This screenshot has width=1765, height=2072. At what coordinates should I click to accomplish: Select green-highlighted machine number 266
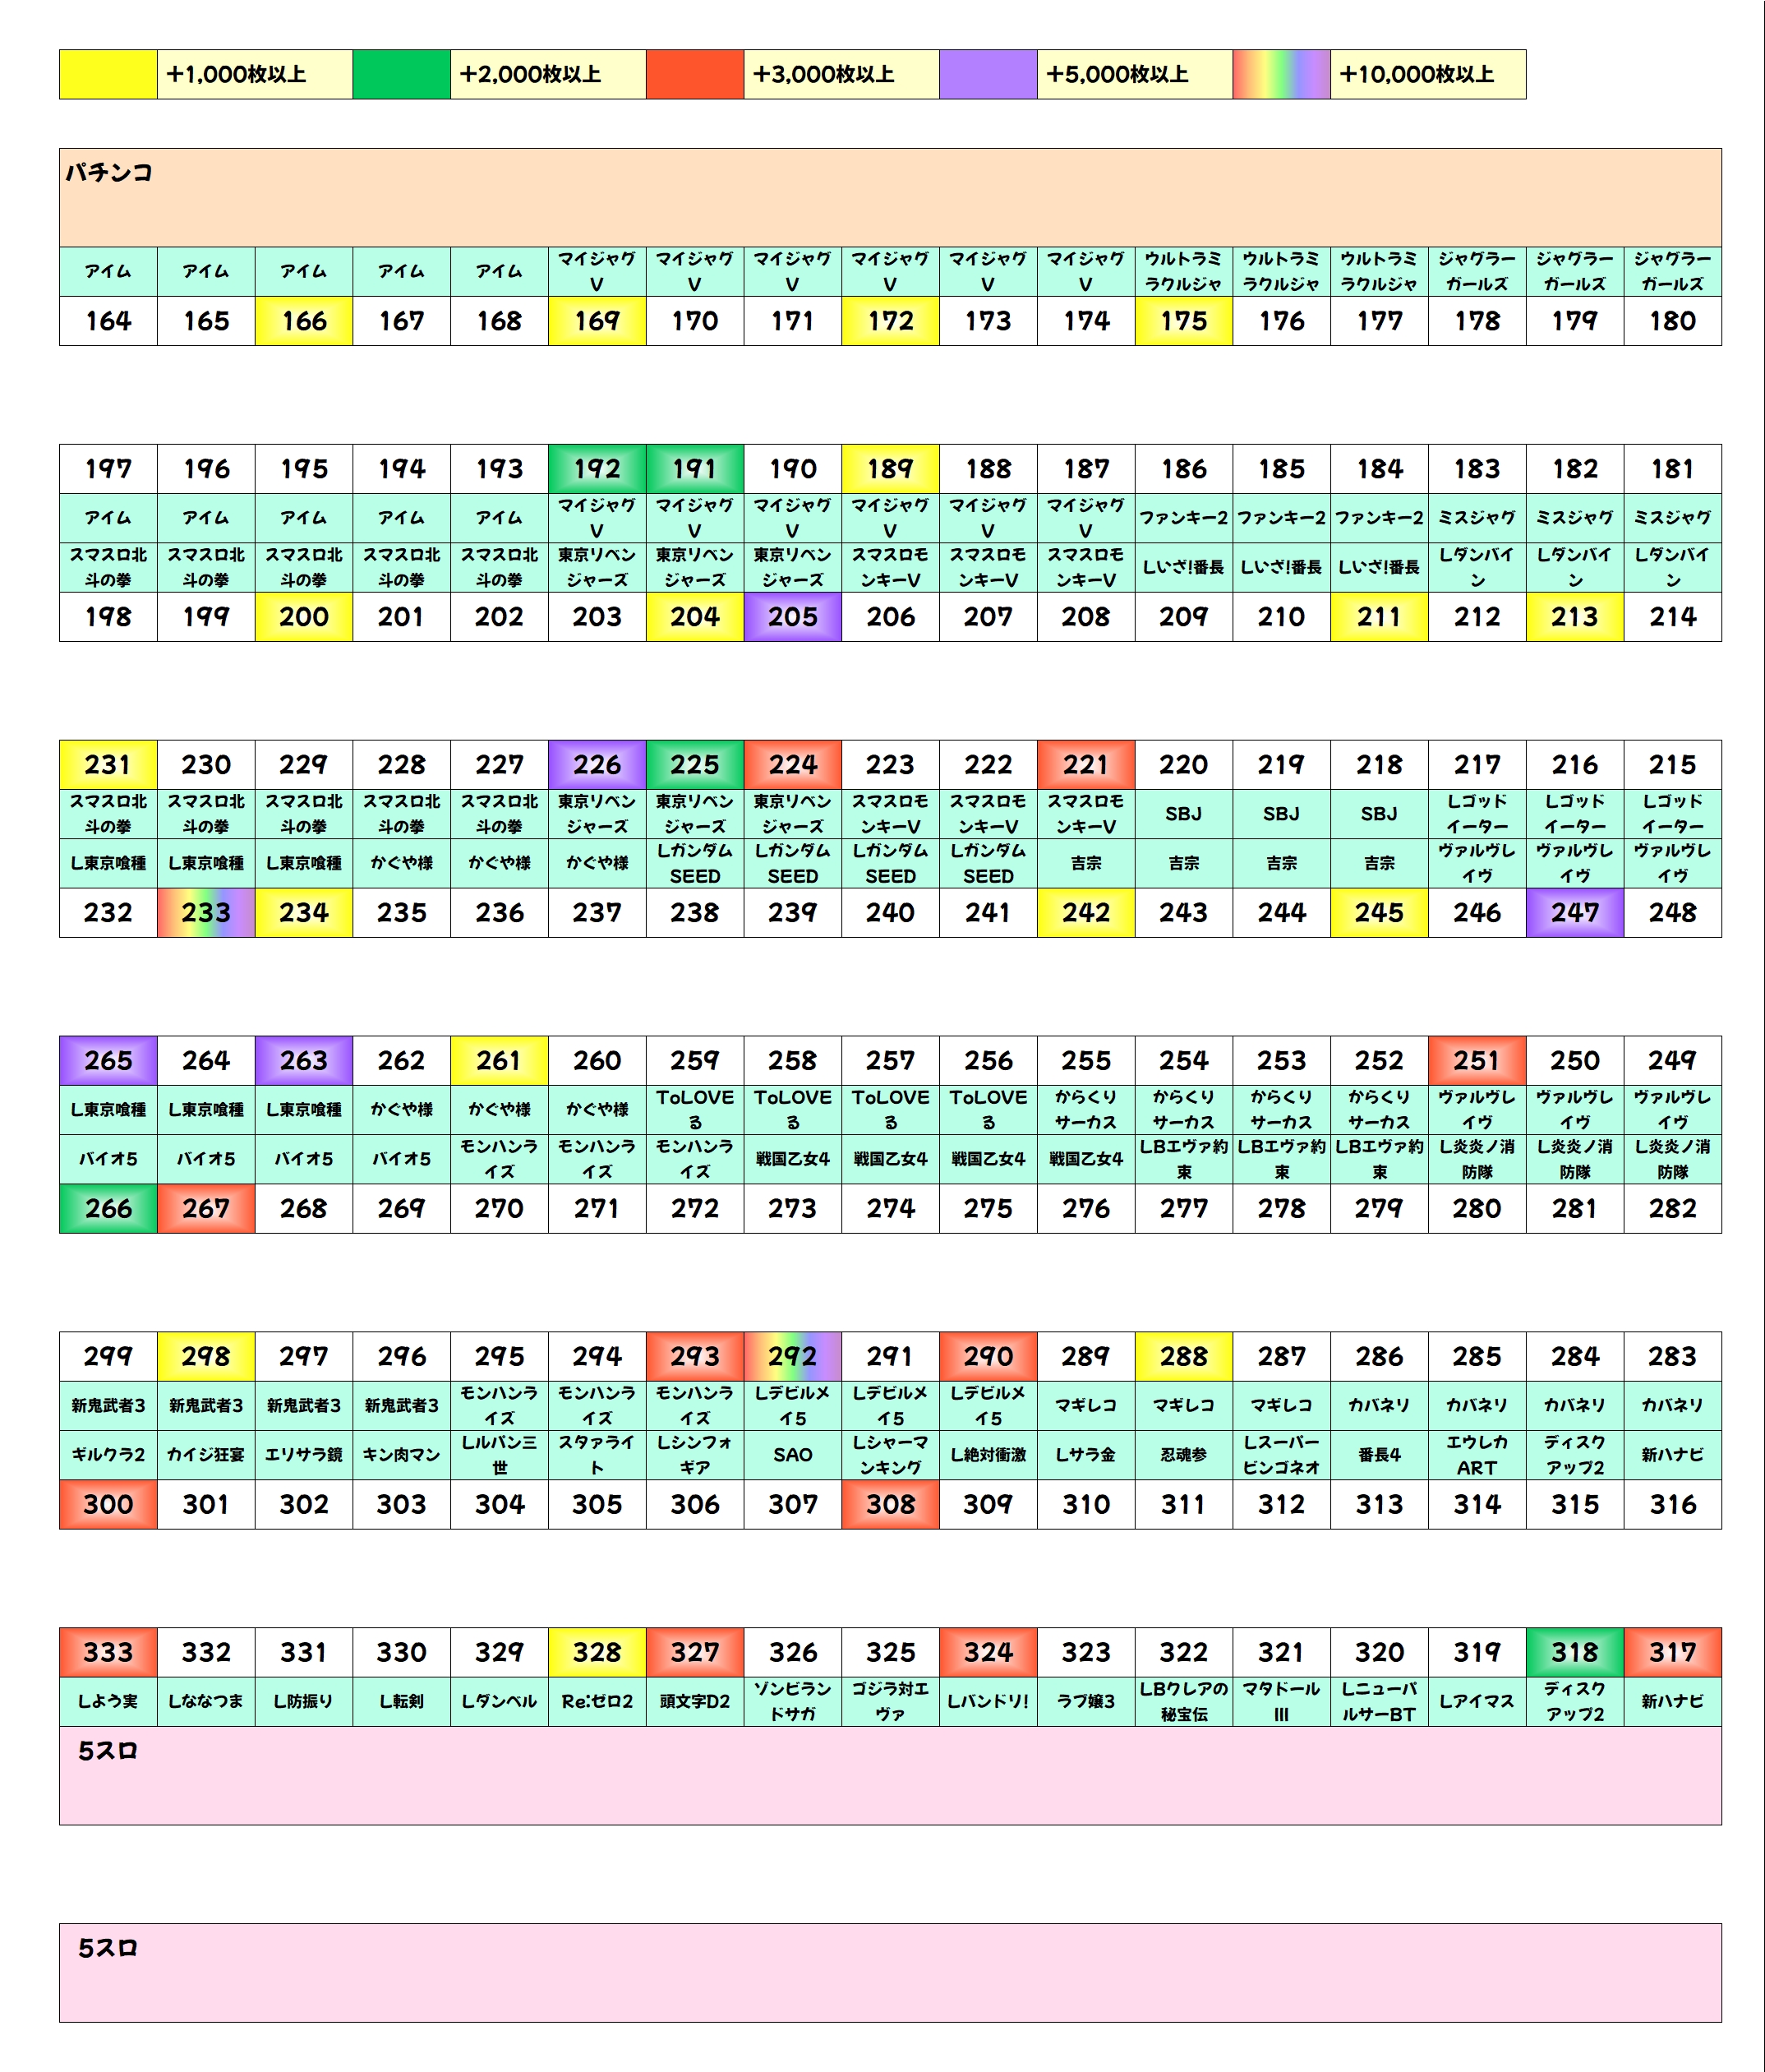click(x=108, y=1208)
